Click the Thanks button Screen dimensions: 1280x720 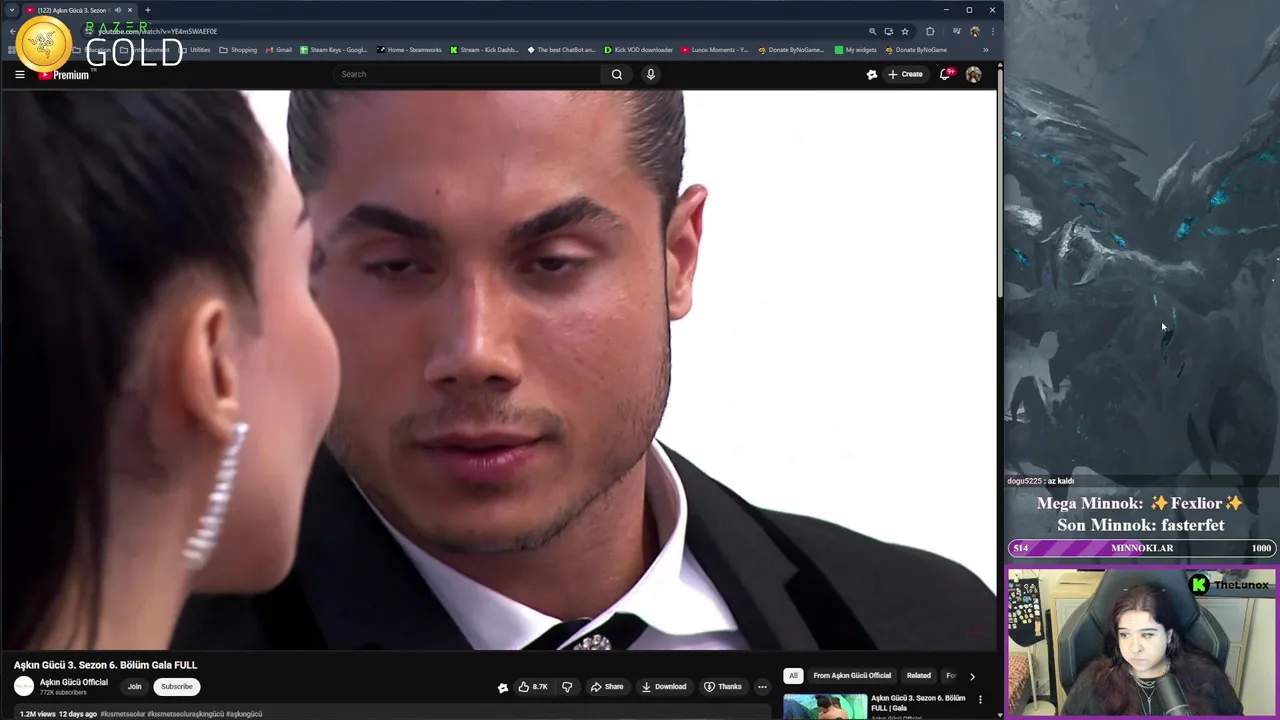pos(723,687)
